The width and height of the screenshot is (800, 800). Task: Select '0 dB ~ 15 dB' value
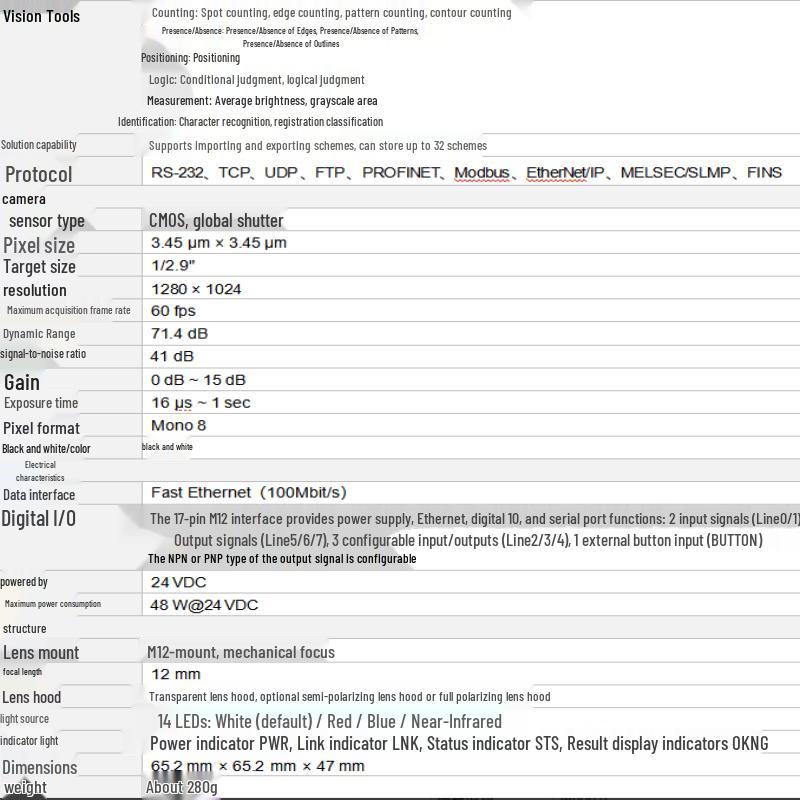[x=198, y=380]
